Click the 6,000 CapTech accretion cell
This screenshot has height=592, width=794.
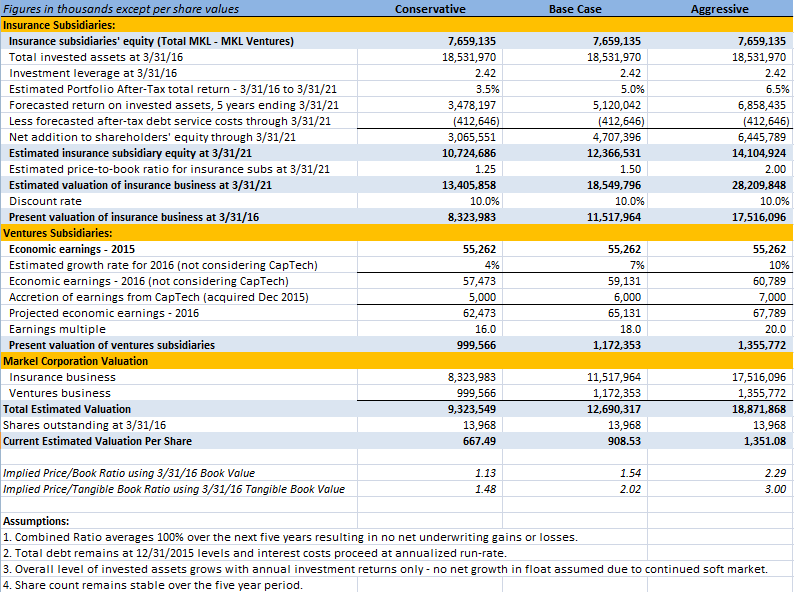point(627,297)
